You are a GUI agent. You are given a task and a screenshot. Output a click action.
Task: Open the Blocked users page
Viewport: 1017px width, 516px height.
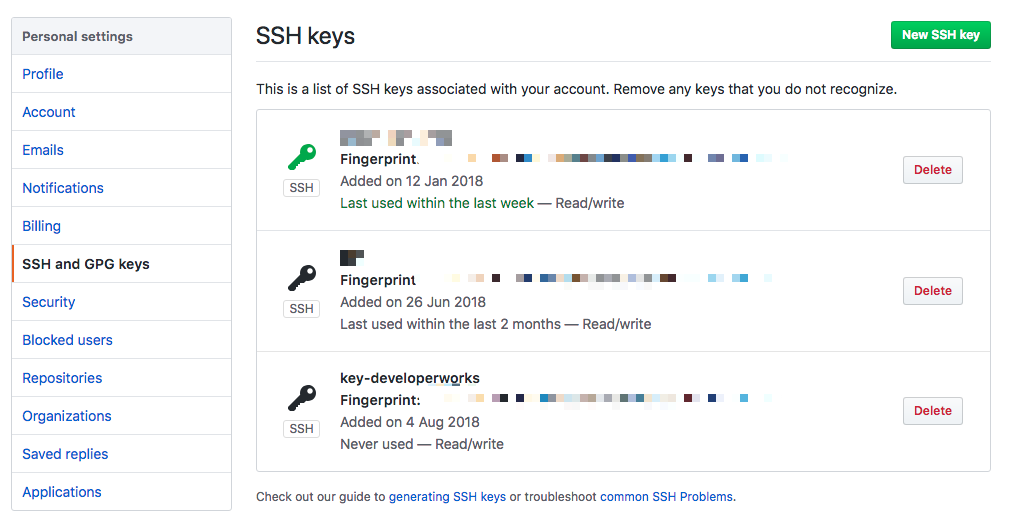coord(67,340)
